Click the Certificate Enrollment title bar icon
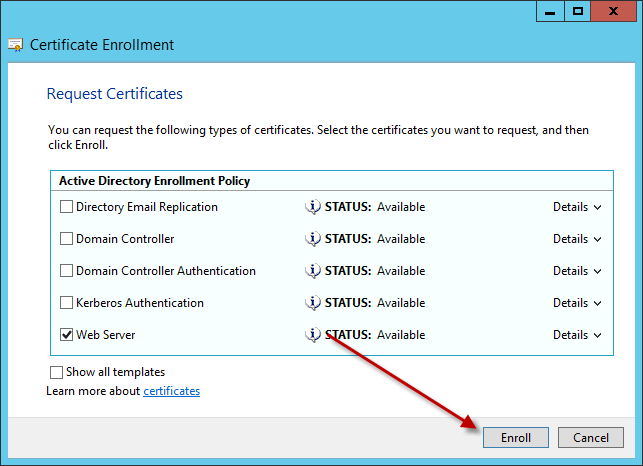Viewport: 643px width, 466px height. pos(16,45)
